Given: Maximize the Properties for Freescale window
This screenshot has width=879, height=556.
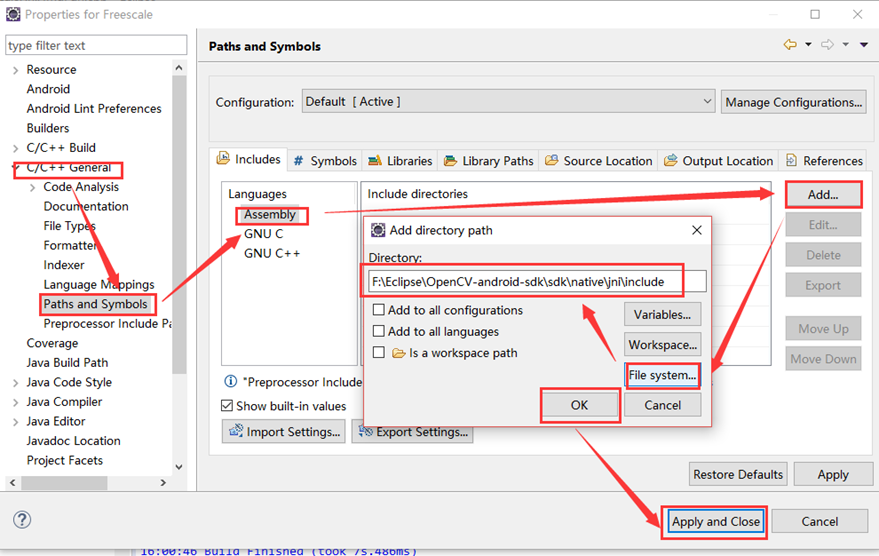Looking at the screenshot, I should coord(815,14).
